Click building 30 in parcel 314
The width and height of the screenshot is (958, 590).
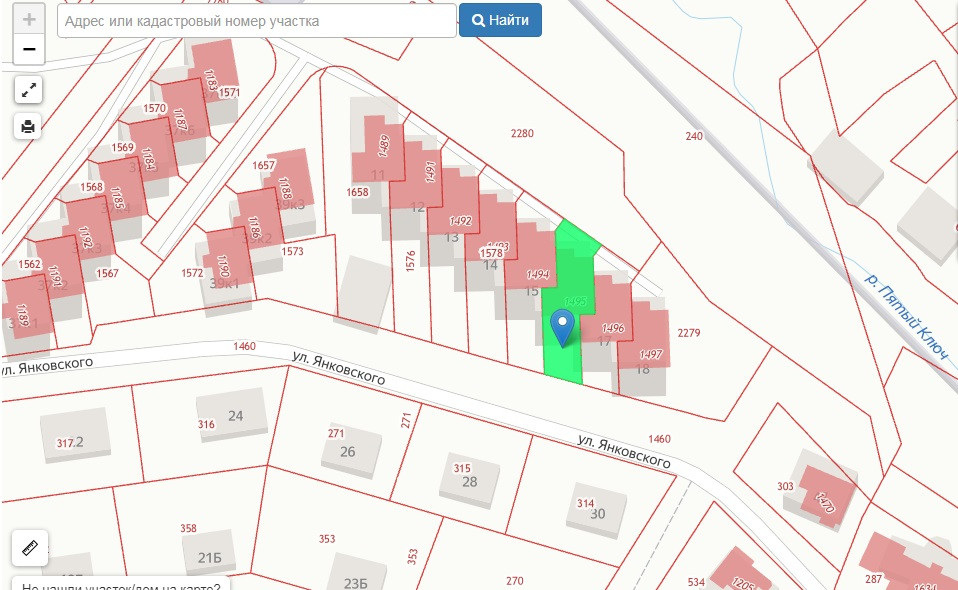597,513
